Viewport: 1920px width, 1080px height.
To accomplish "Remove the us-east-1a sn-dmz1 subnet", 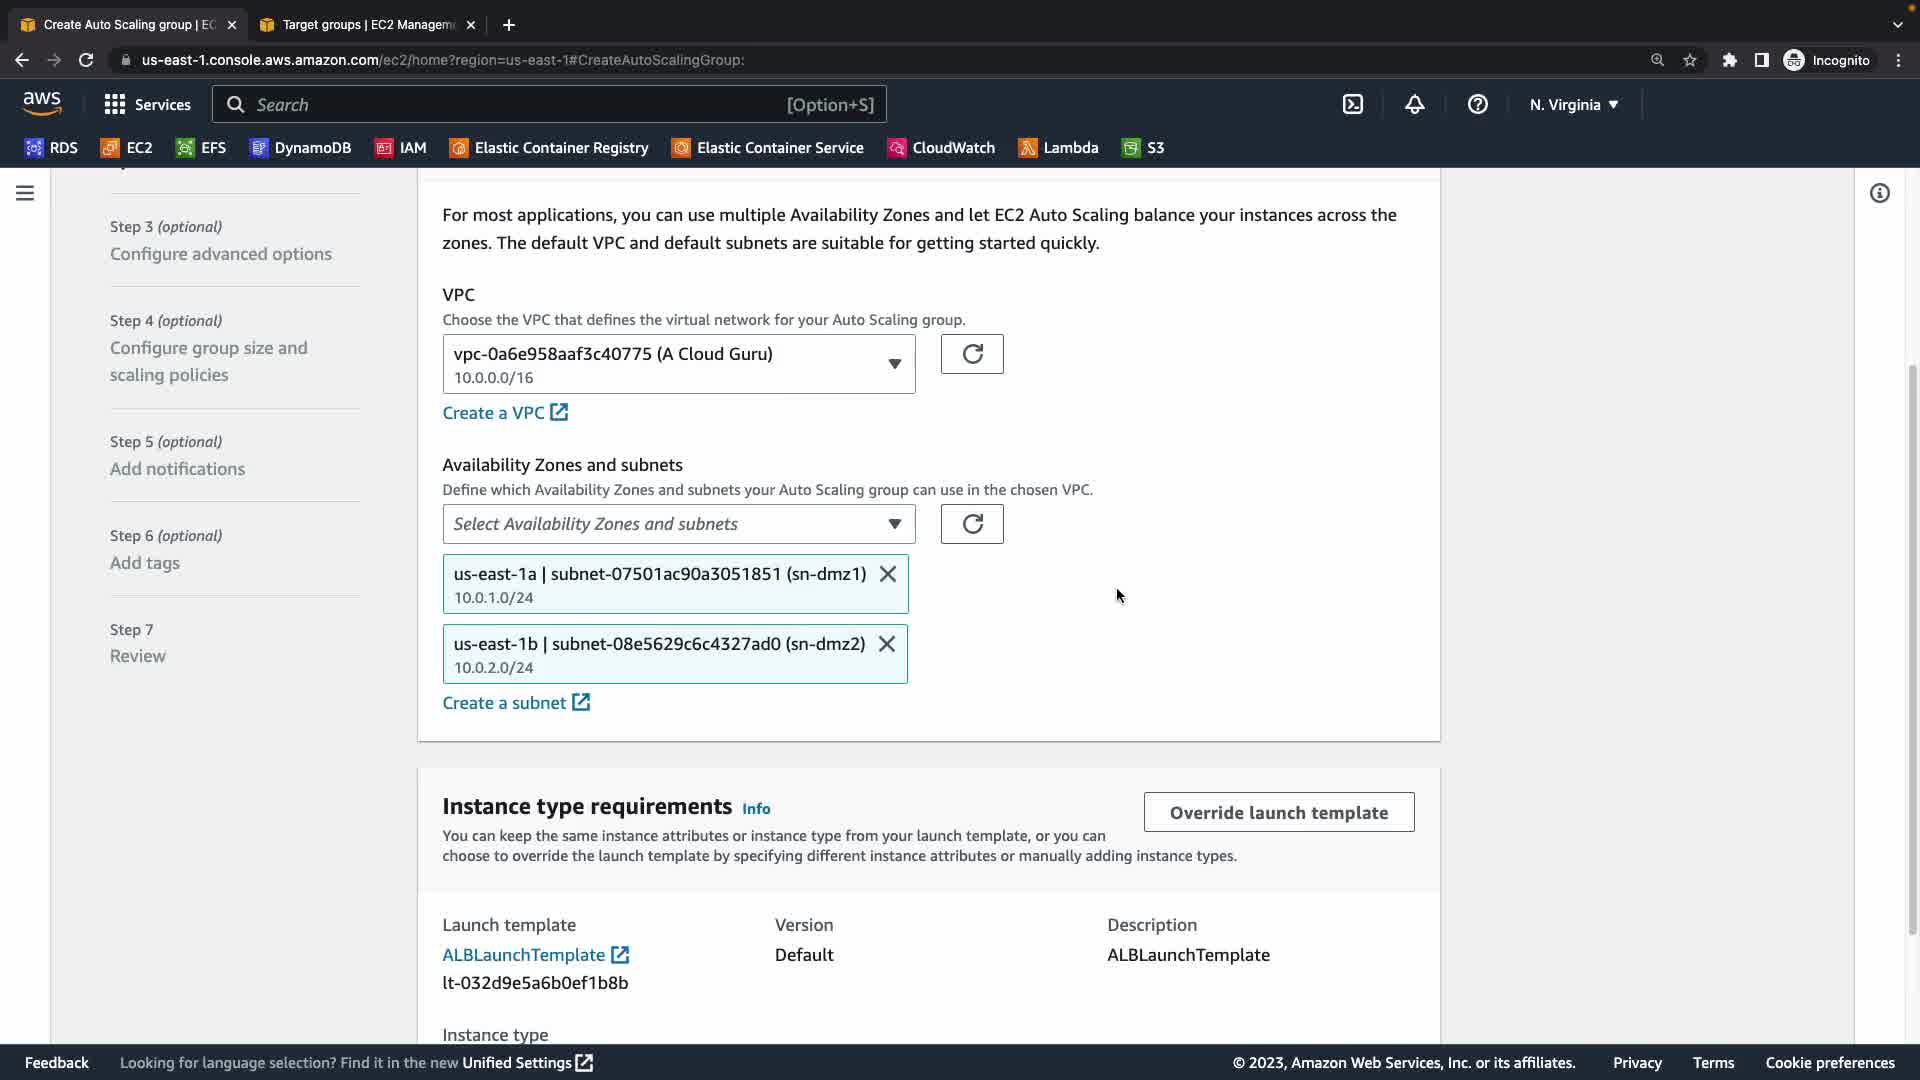I will [x=887, y=574].
